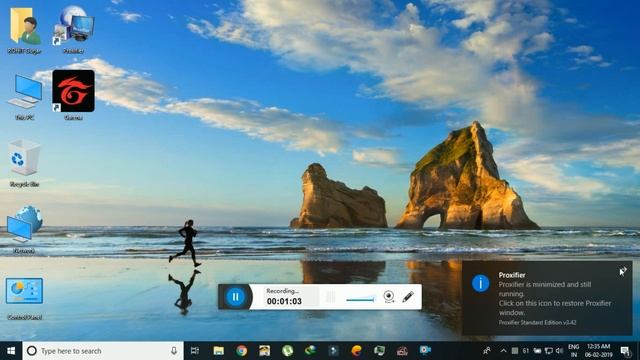Open the People icon in system tray

click(487, 351)
